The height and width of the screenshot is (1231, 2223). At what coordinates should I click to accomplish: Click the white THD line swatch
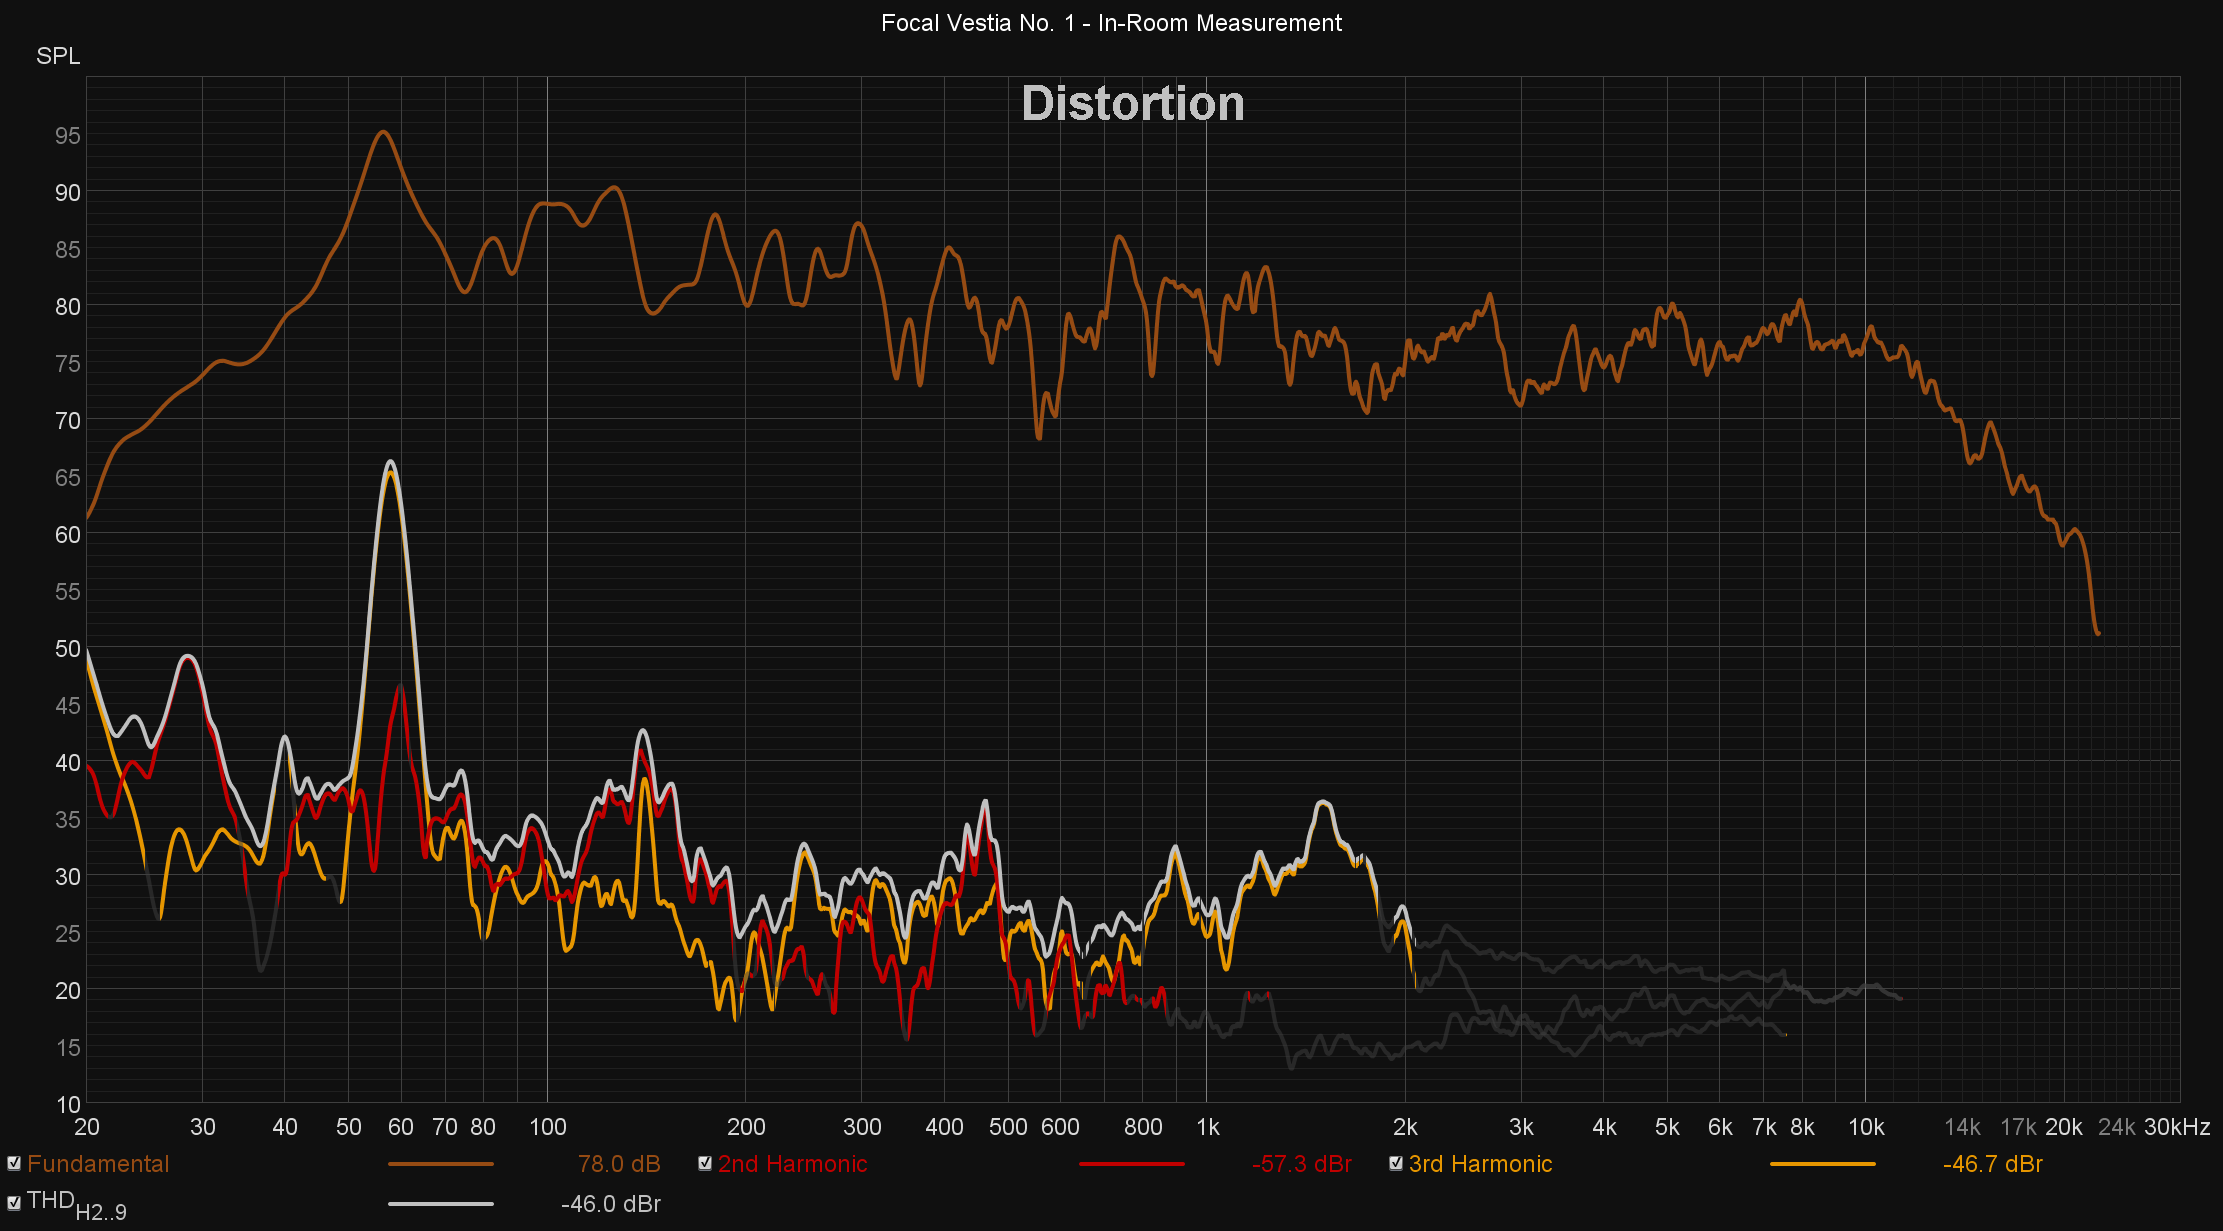click(440, 1204)
